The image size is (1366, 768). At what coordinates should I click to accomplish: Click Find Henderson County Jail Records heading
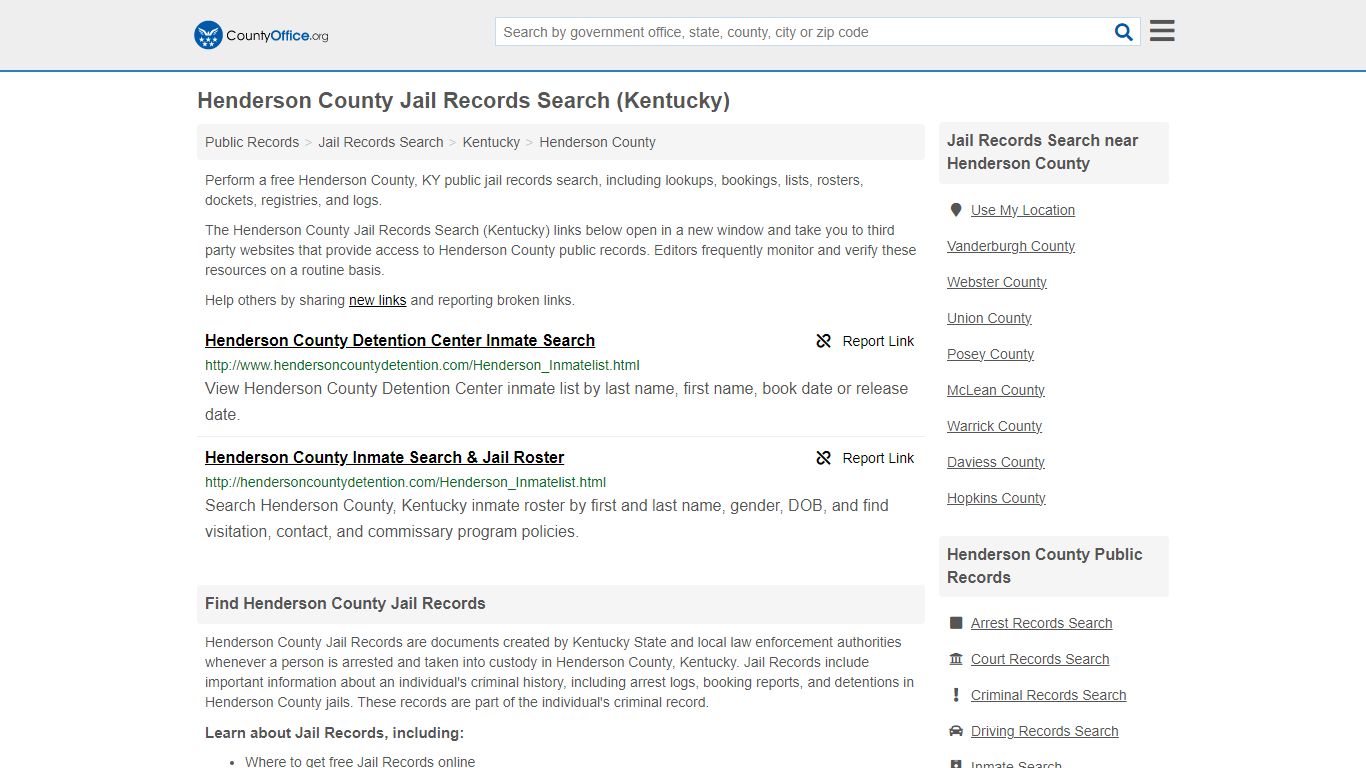pos(345,604)
